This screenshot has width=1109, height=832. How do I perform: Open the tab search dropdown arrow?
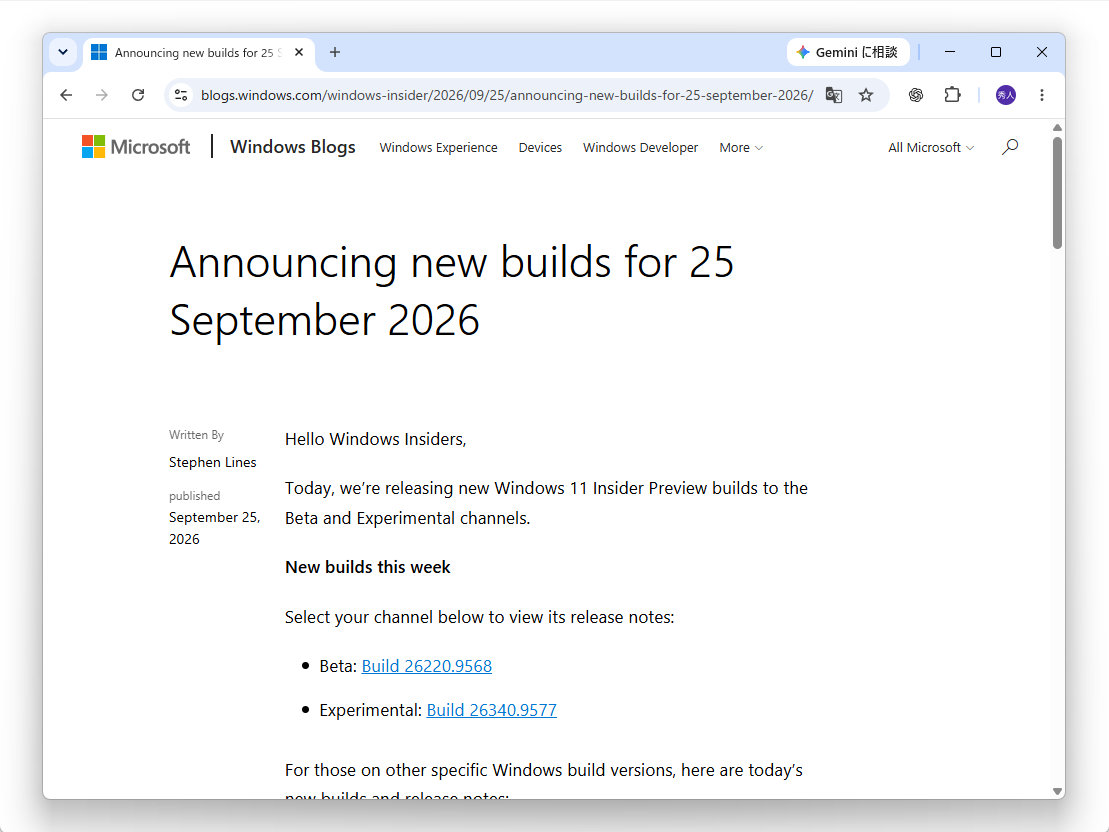(63, 52)
